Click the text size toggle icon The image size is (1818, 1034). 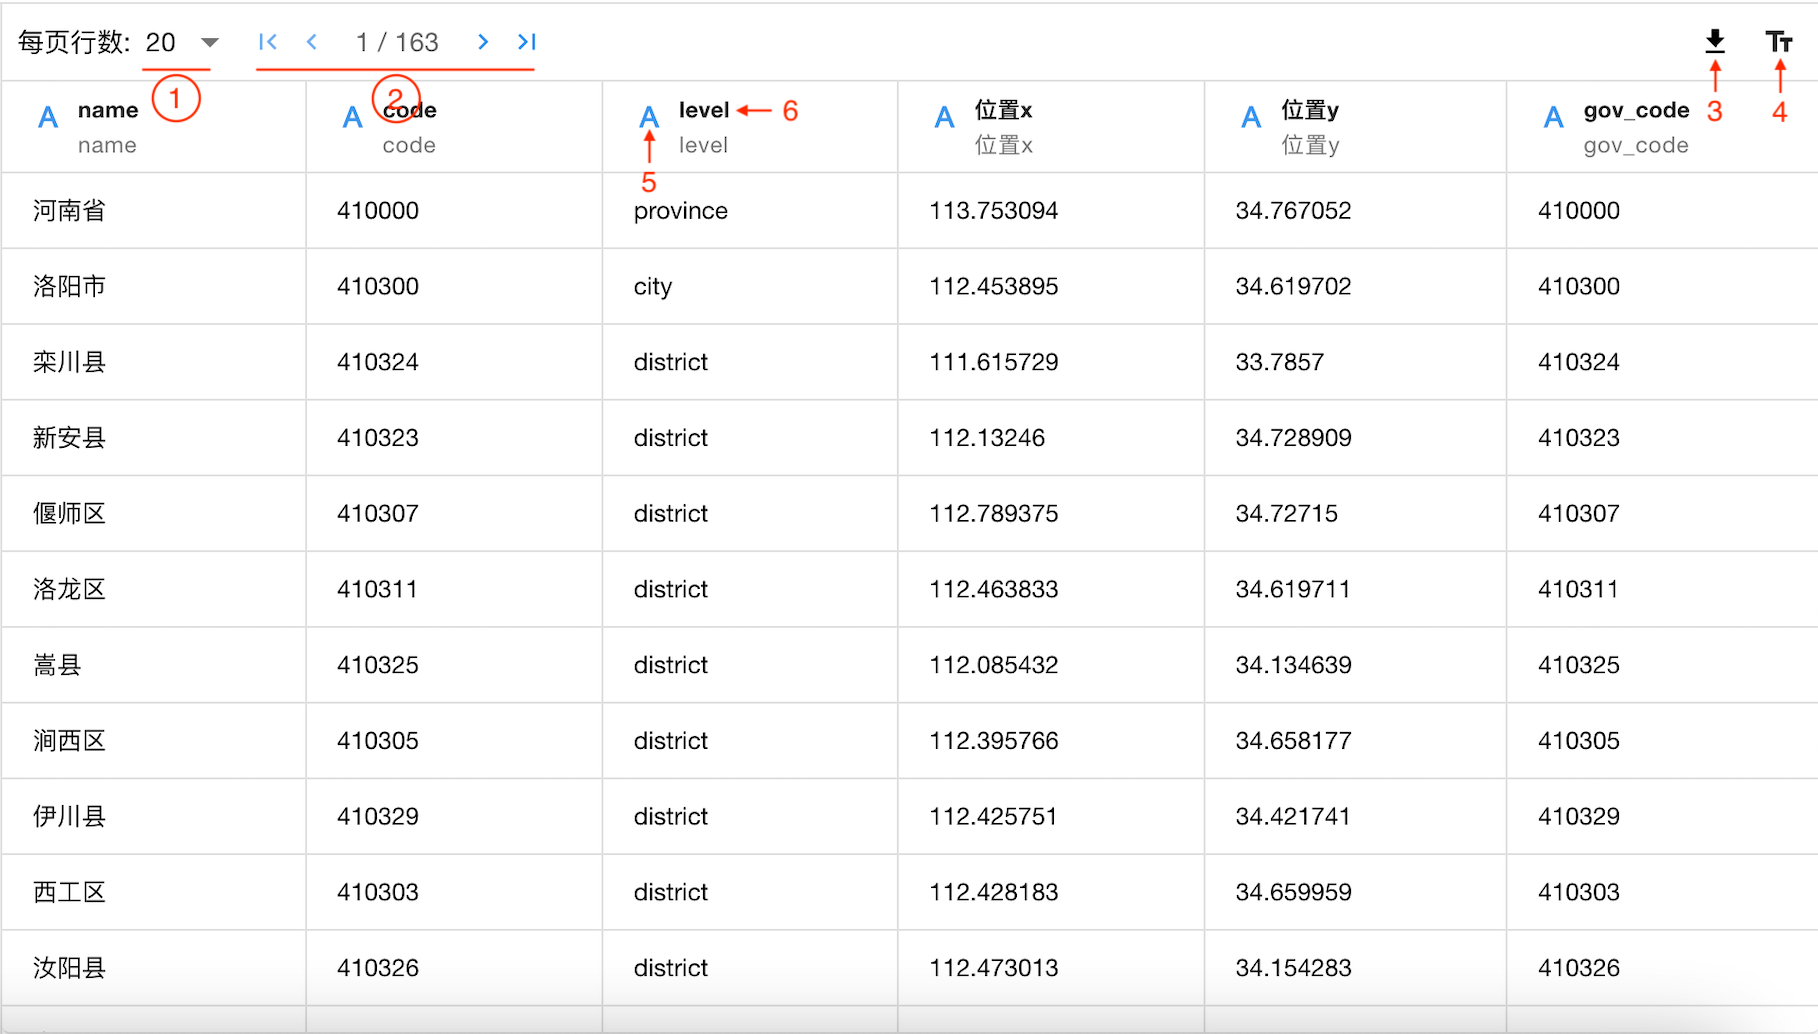[1779, 42]
